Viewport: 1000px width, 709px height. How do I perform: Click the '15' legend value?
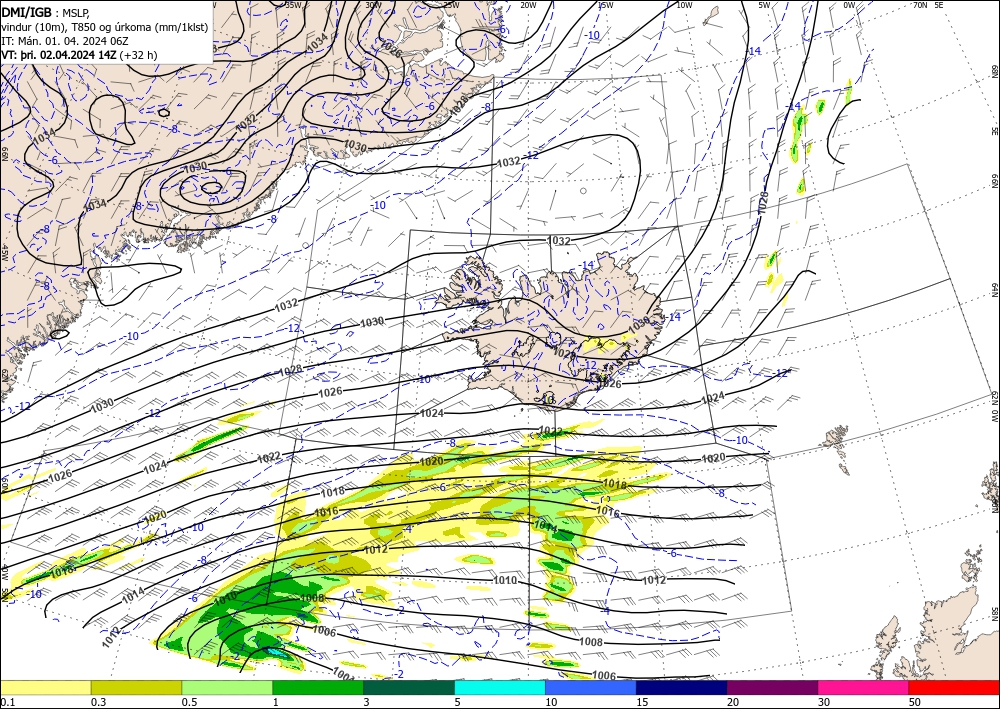[642, 702]
